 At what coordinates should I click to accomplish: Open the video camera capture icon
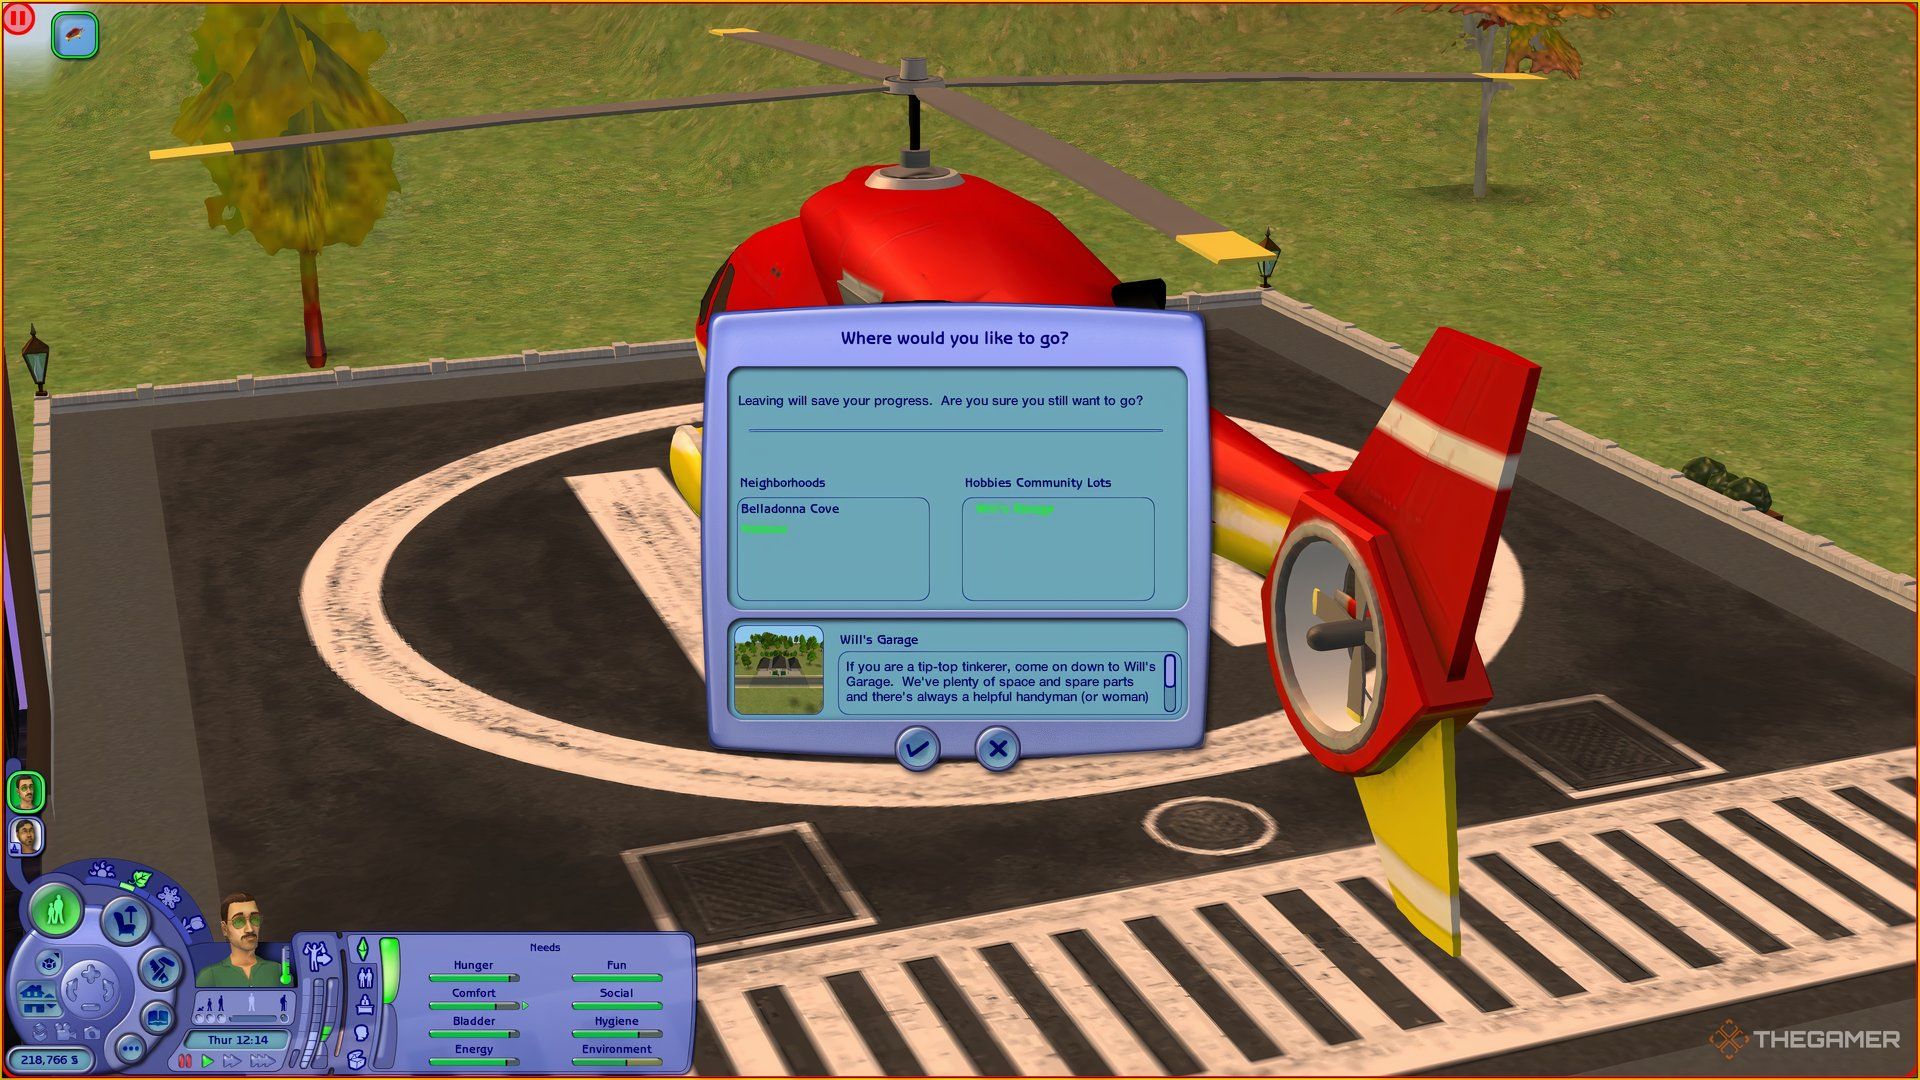coord(65,1032)
